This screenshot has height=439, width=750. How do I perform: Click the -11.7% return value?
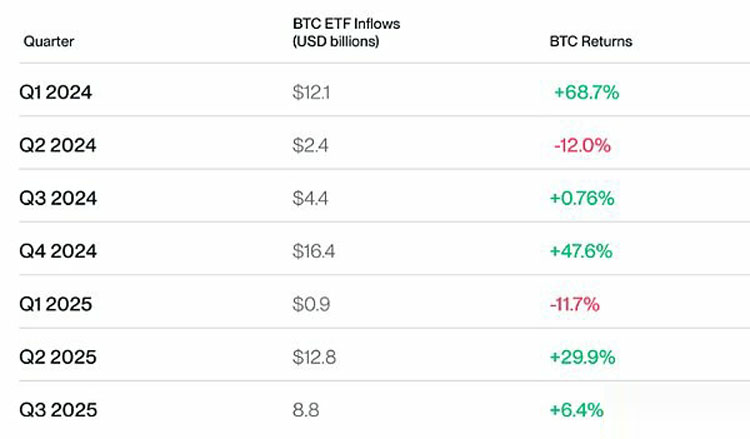576,304
